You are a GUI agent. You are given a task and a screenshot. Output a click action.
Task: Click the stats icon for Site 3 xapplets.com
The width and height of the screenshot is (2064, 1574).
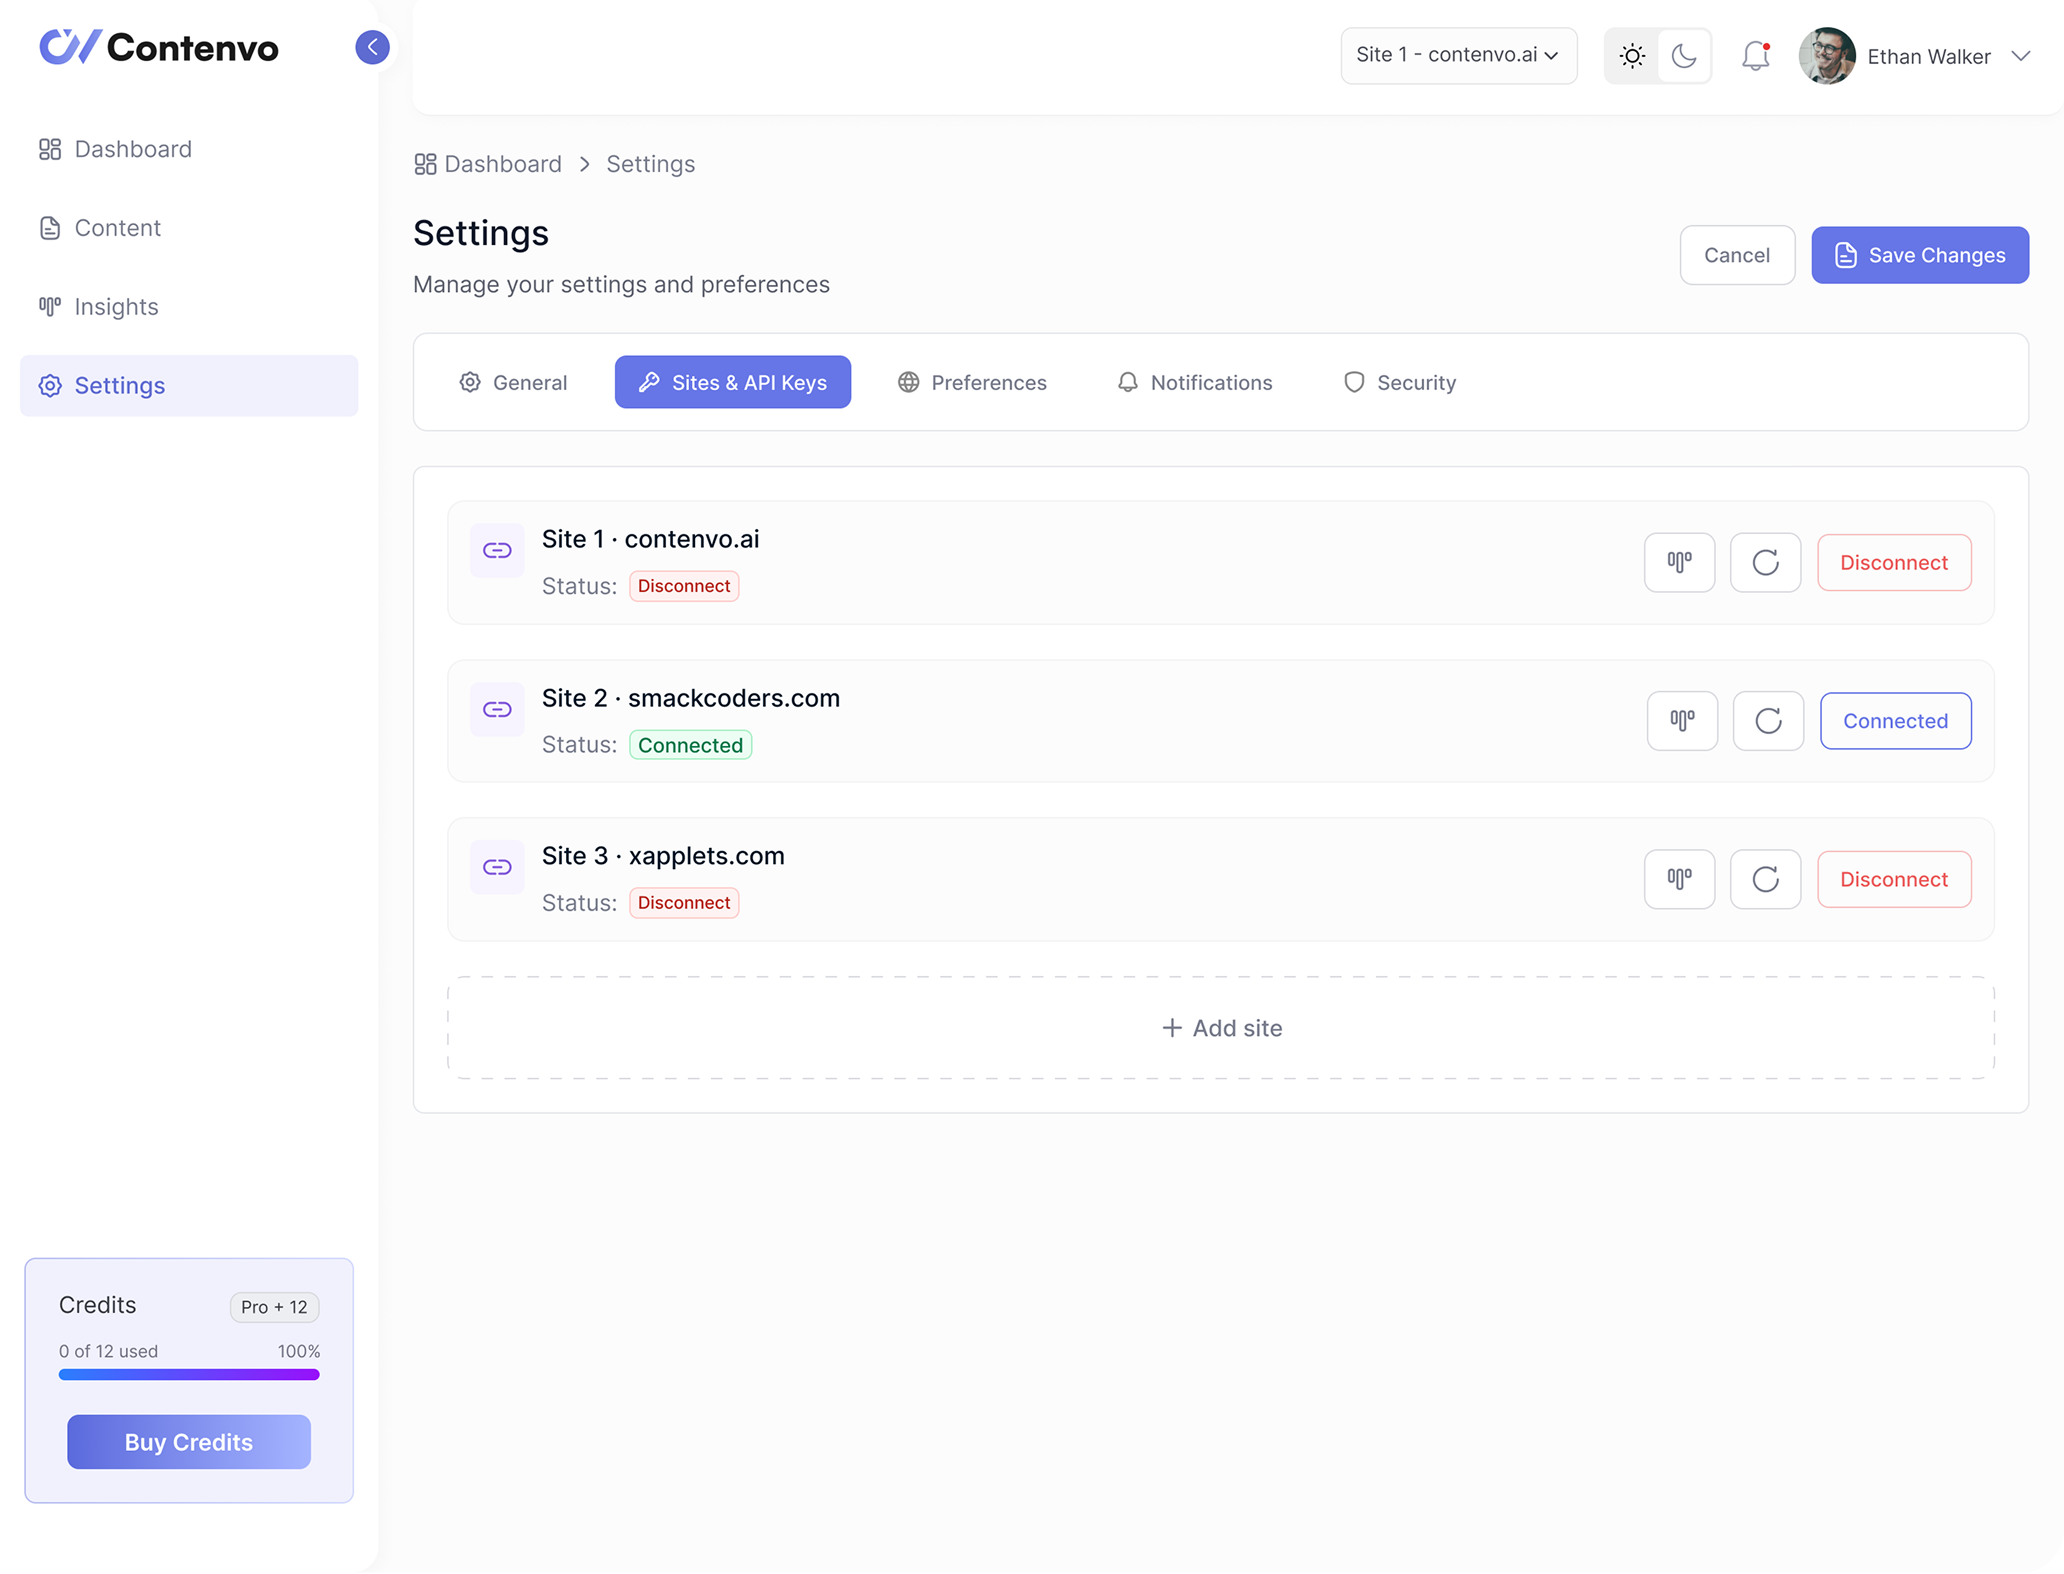[1679, 879]
